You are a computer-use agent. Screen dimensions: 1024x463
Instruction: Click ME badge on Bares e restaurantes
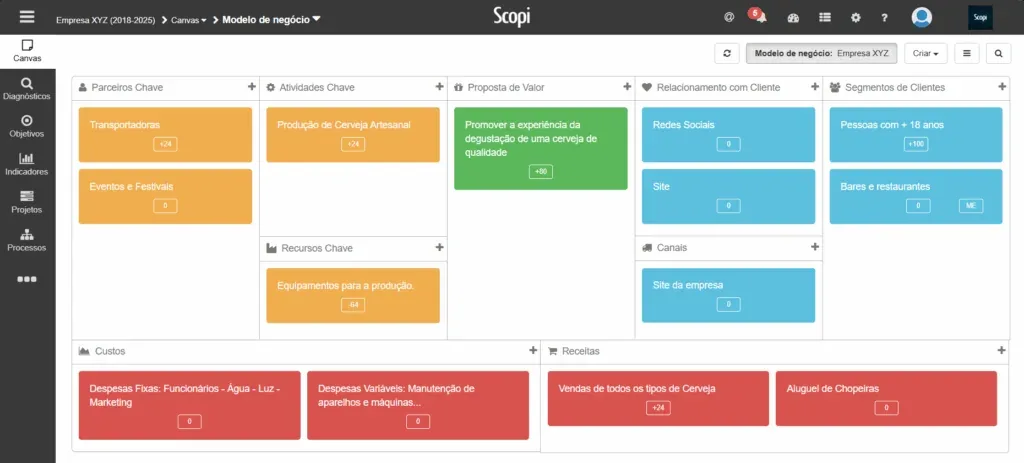coord(970,206)
